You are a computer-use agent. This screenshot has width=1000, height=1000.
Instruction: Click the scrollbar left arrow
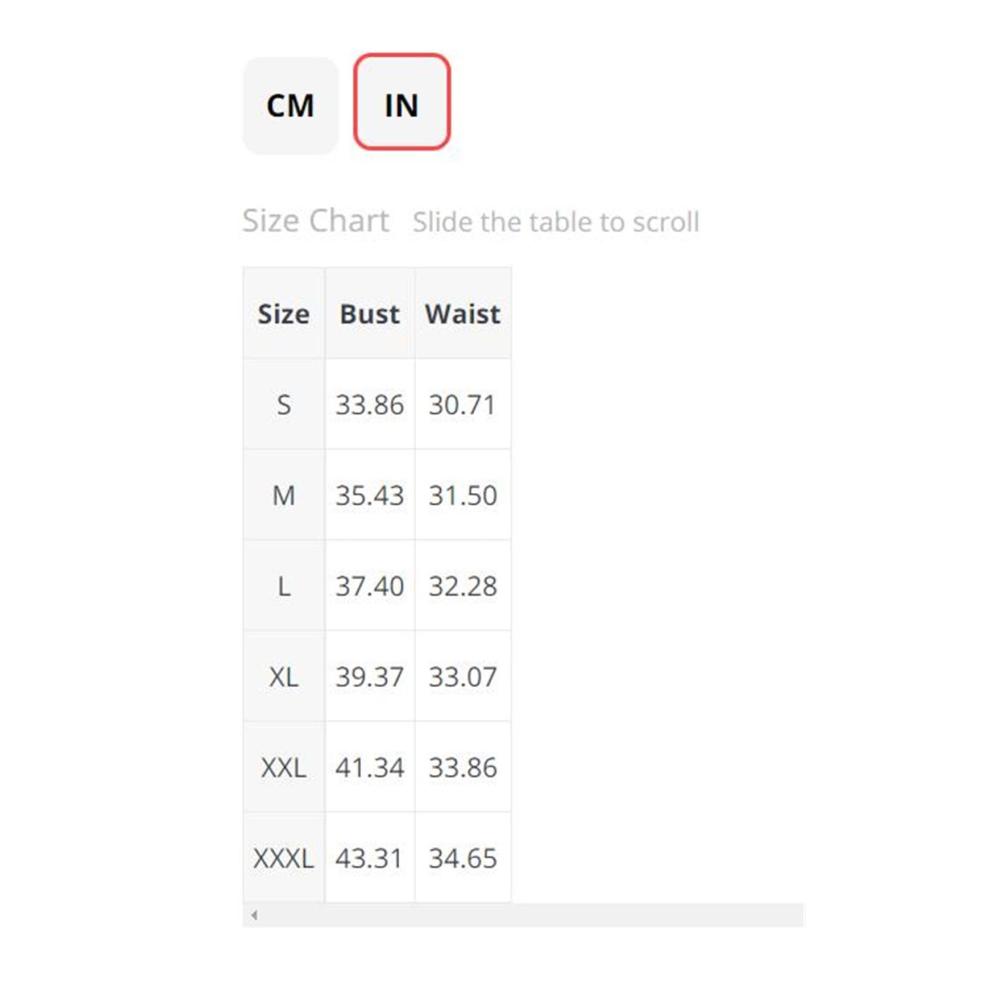[254, 915]
